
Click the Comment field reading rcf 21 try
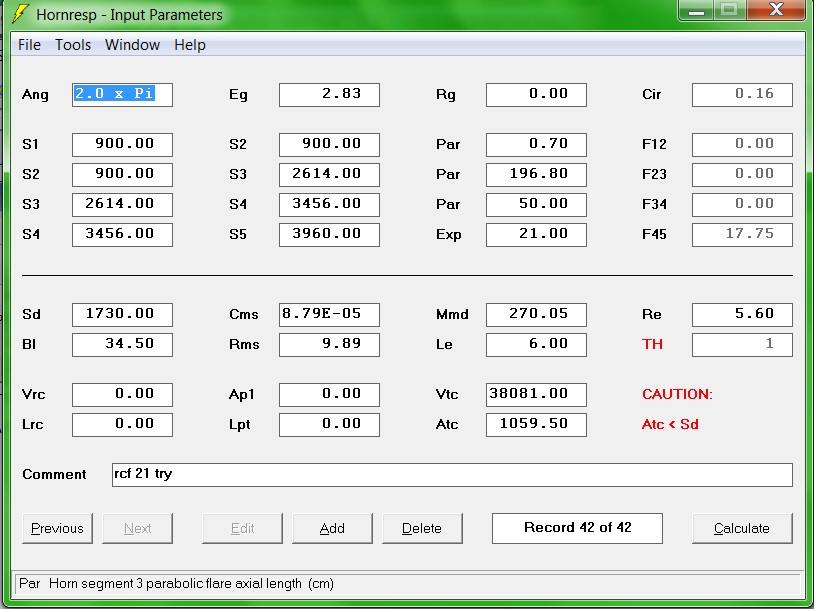(452, 476)
